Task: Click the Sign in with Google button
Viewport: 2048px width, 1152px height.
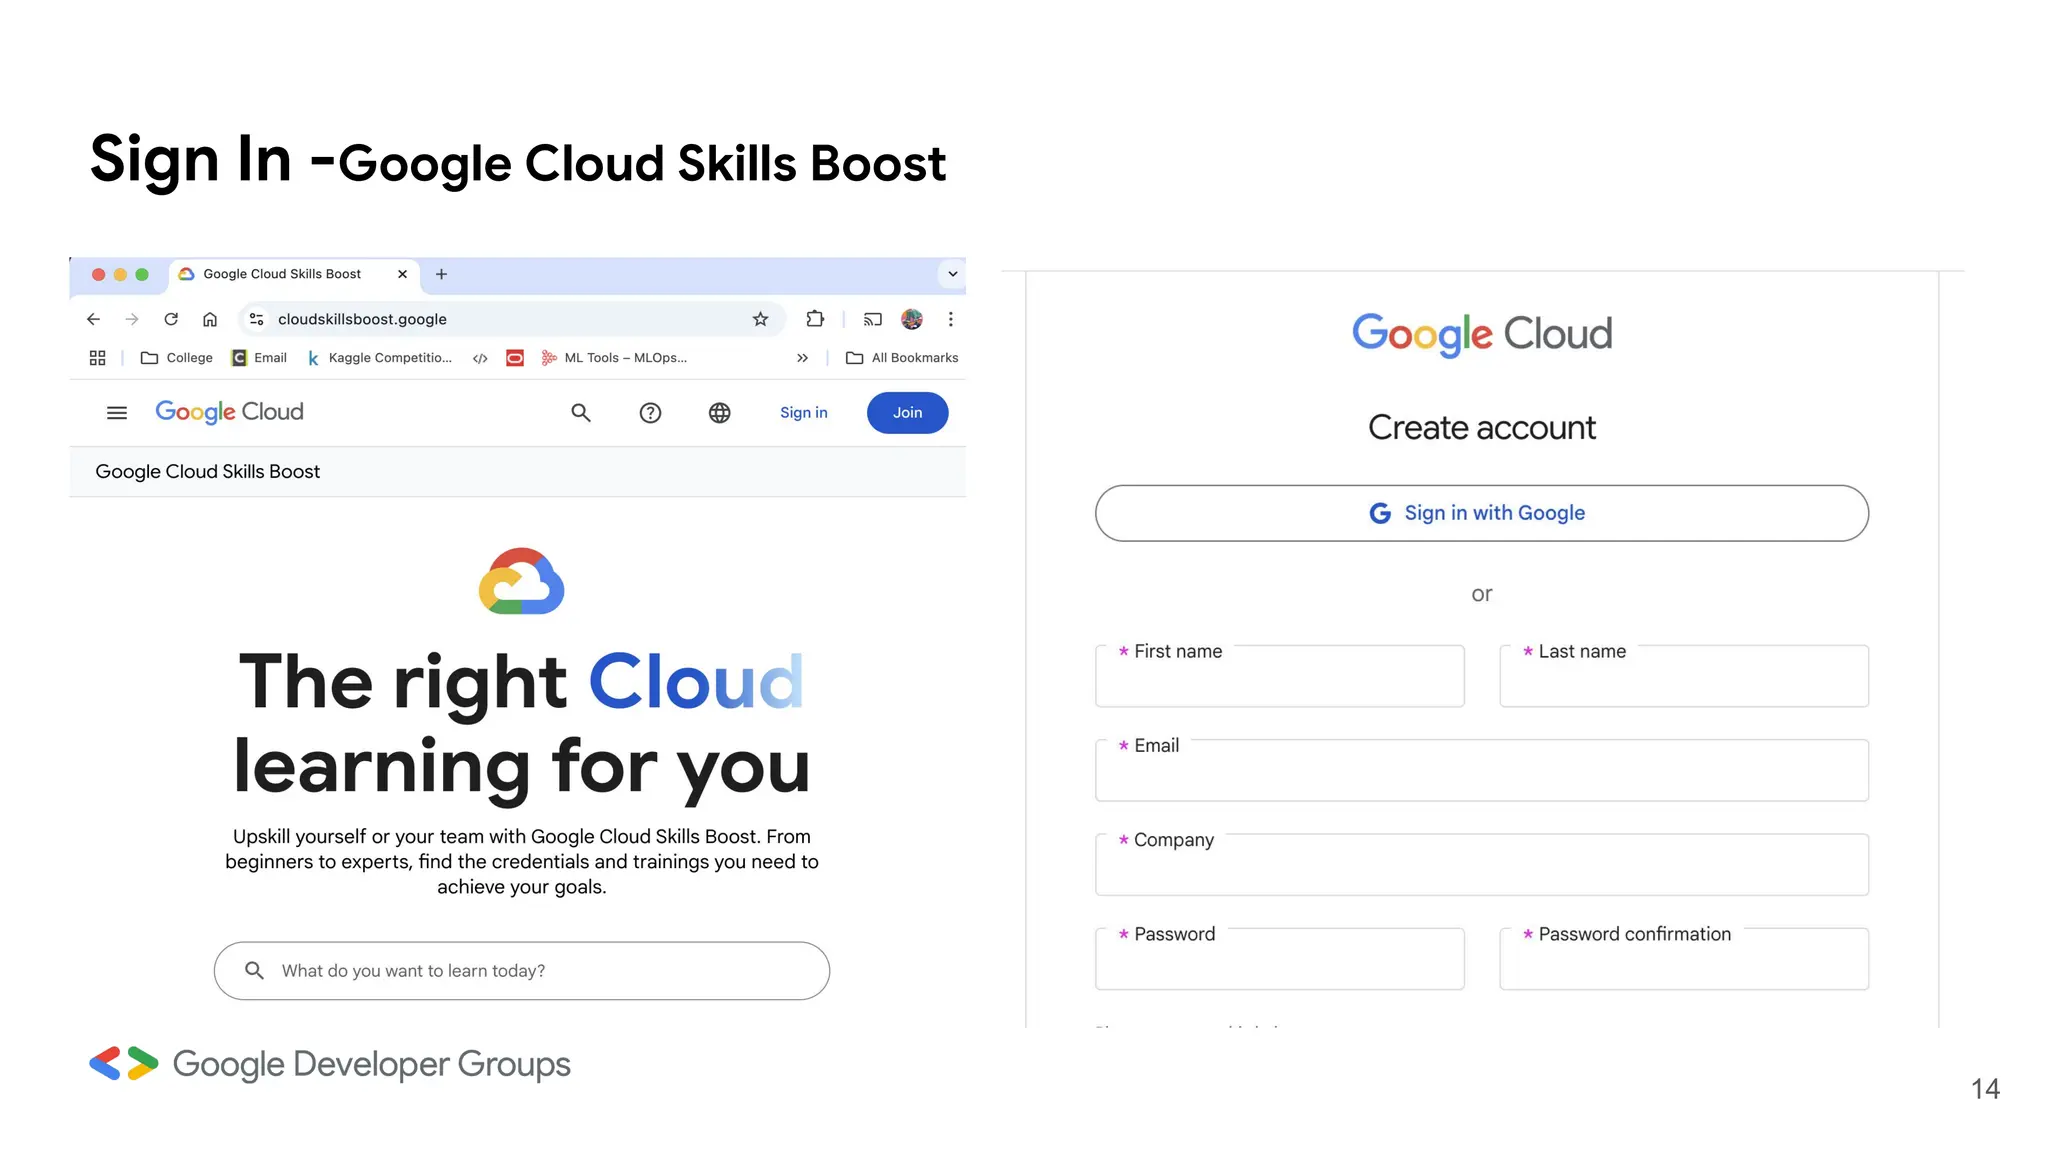Action: pyautogui.click(x=1481, y=513)
